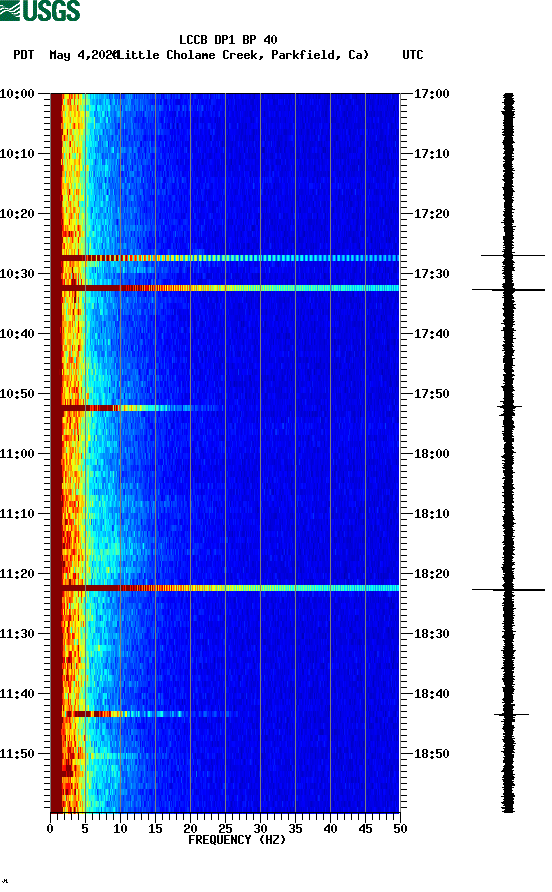Screen dimensions: 552x892
Task: Click the 11:40 PDT time label
Action: coord(17,694)
